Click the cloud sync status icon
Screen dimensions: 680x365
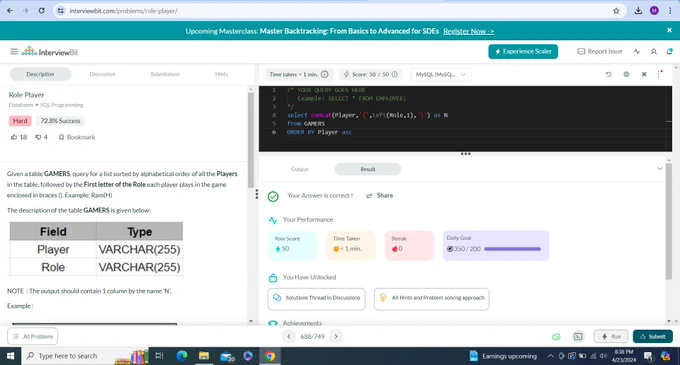556,336
